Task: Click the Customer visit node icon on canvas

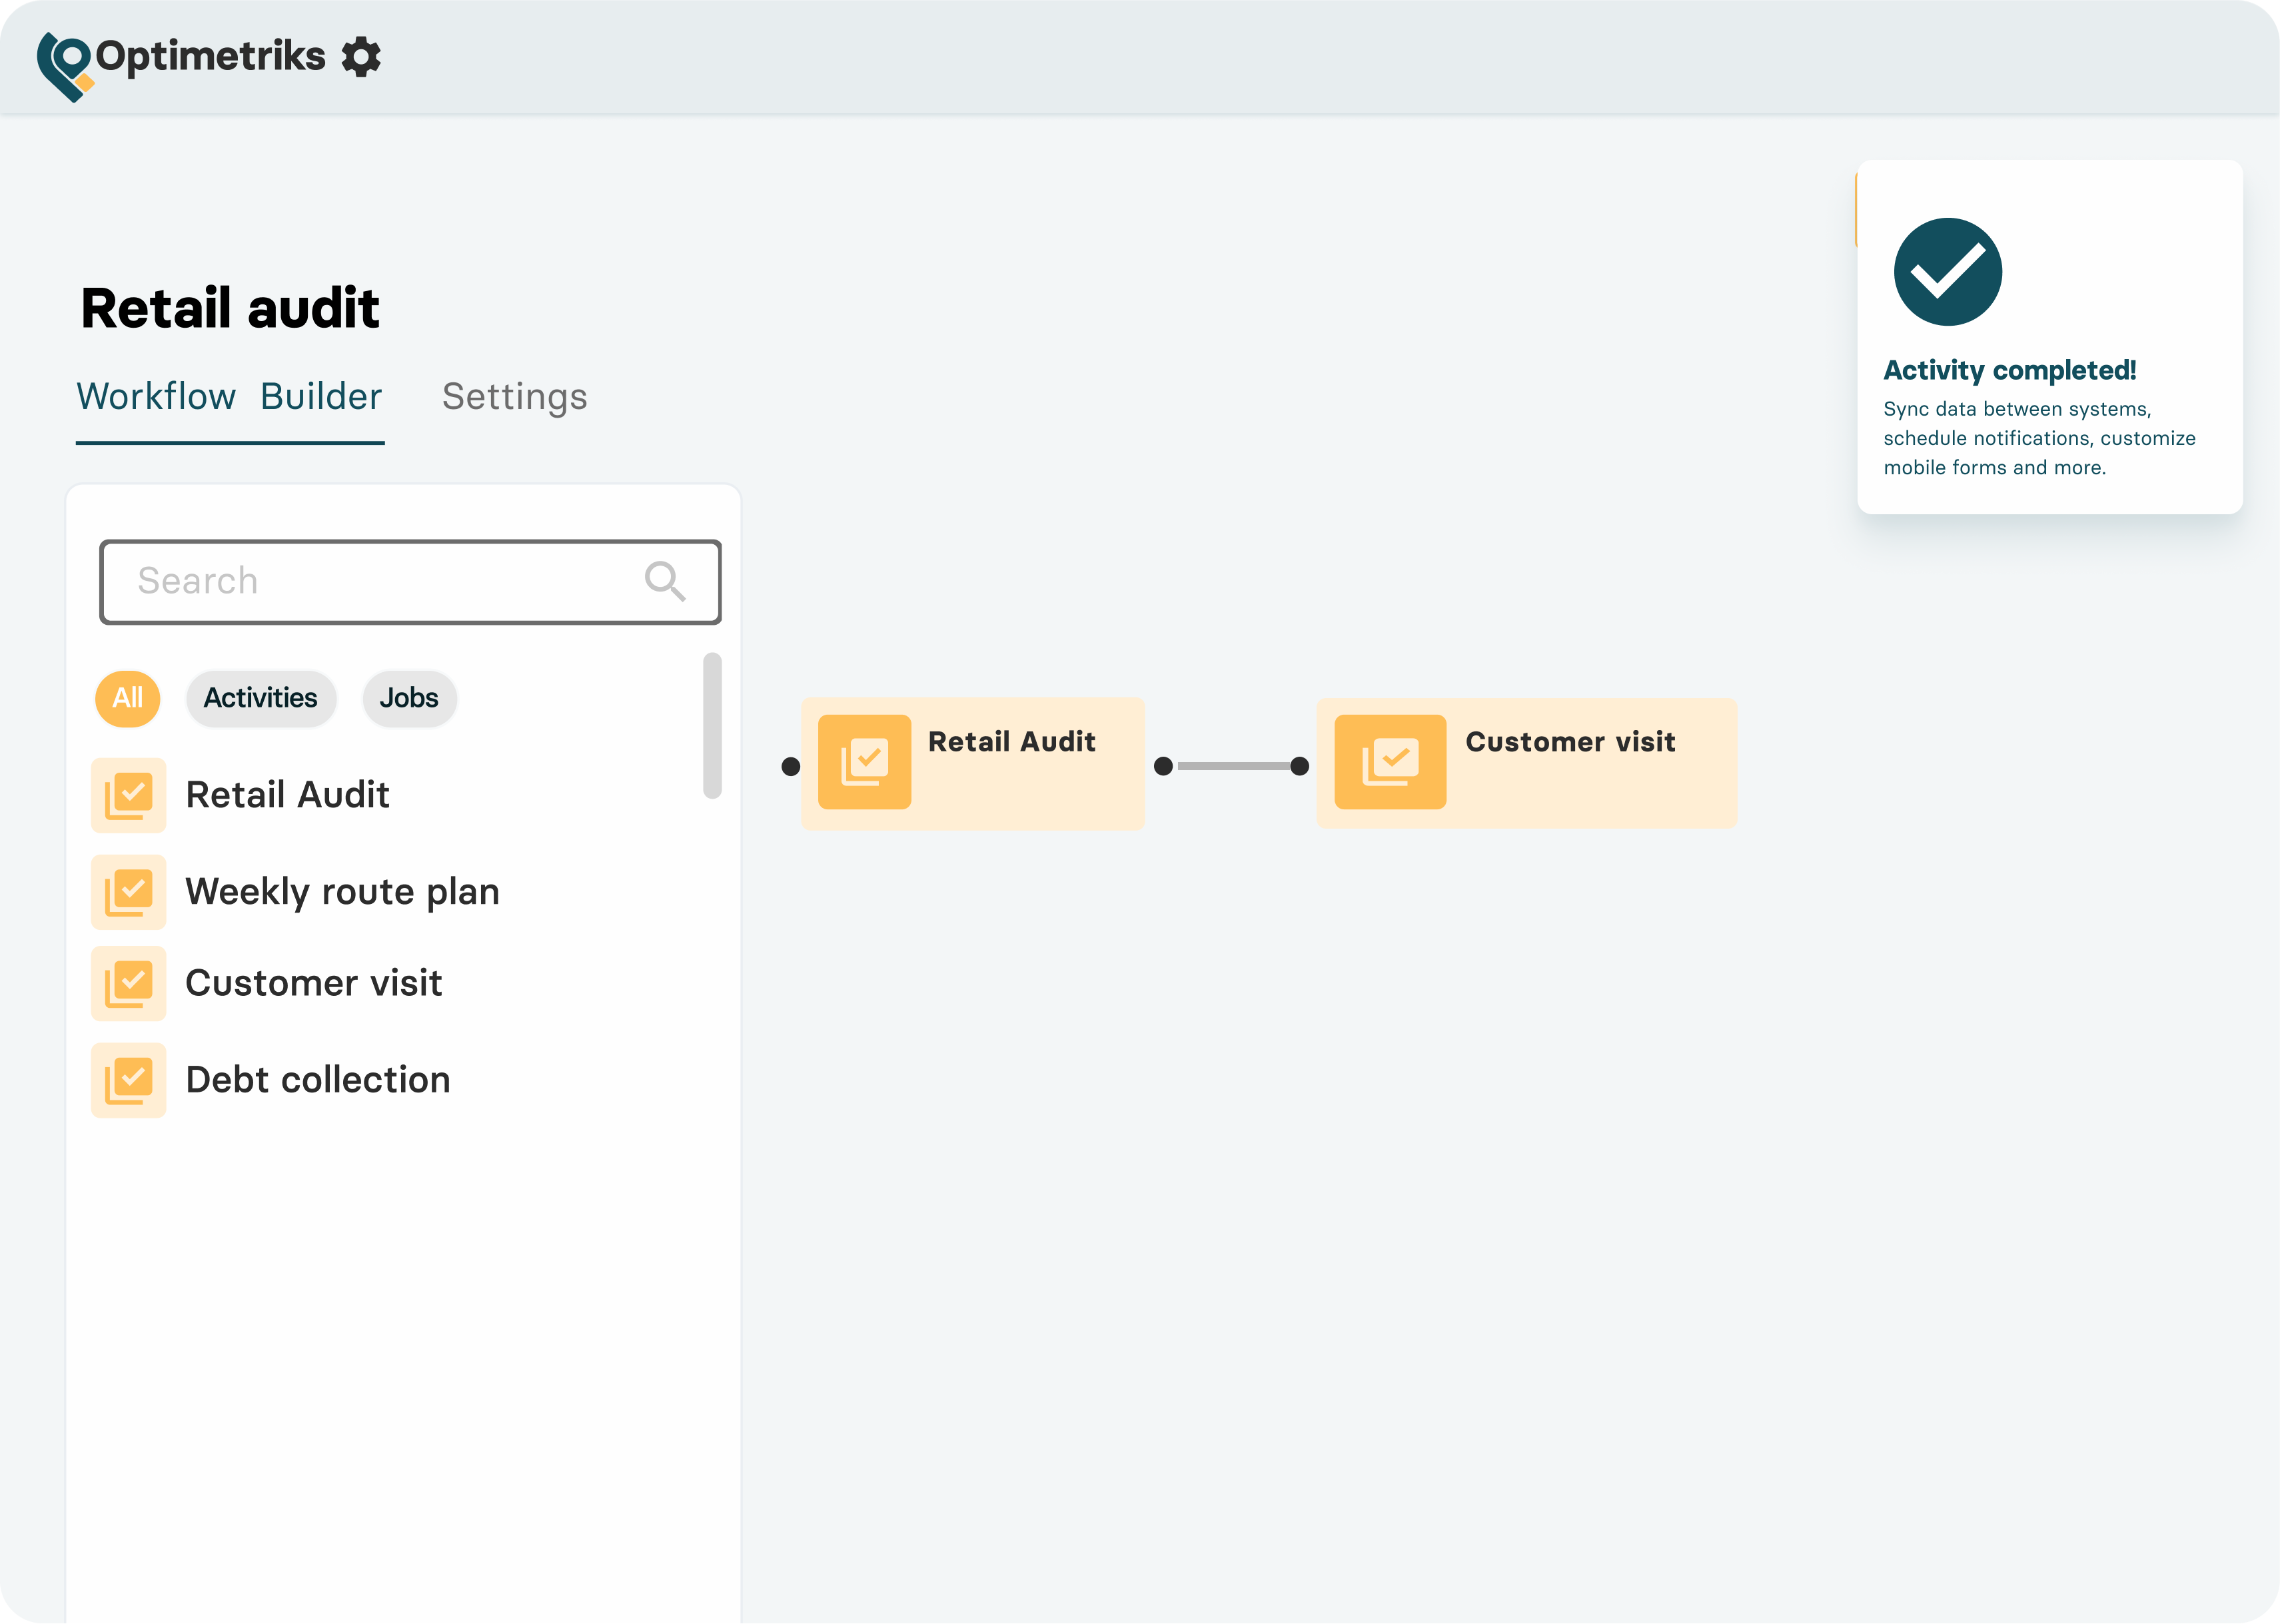Action: coord(1390,762)
